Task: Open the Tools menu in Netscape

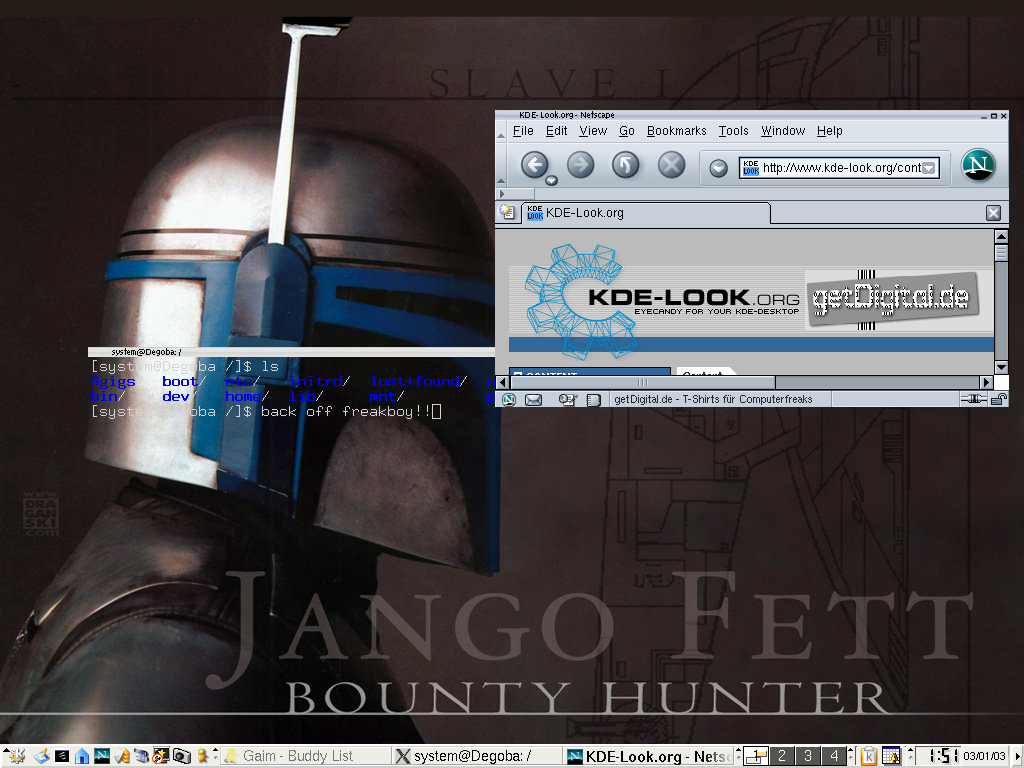Action: click(x=733, y=131)
